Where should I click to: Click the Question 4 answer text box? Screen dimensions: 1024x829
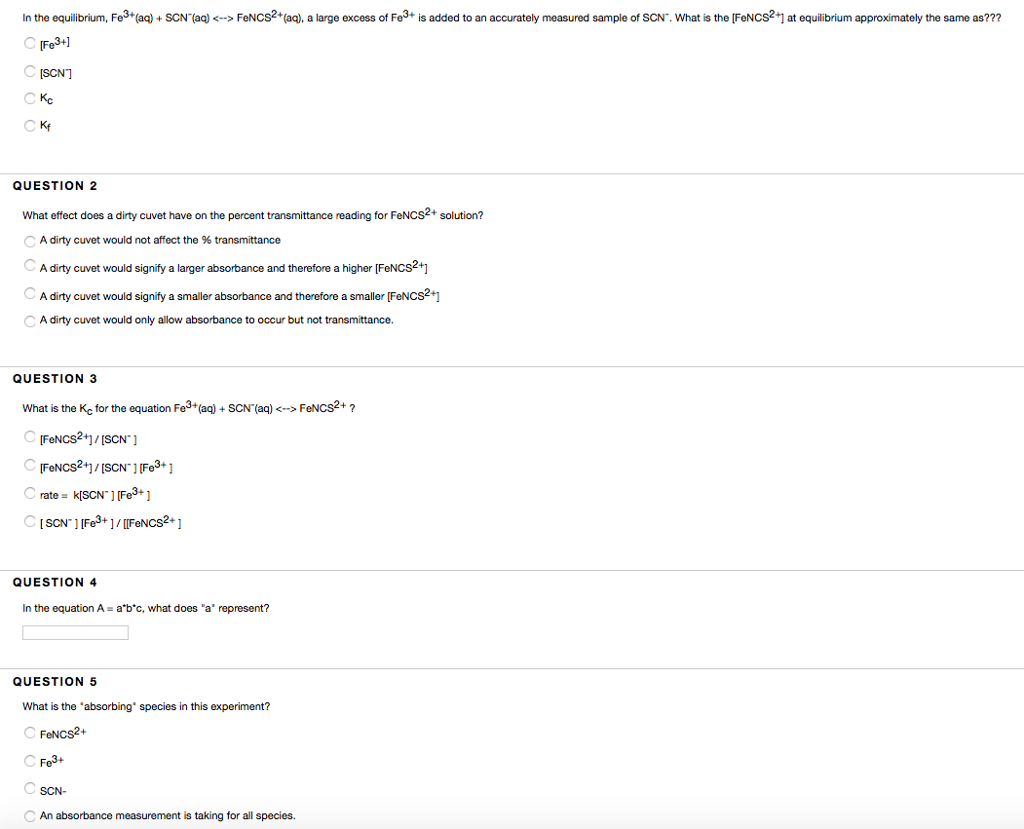coord(74,631)
